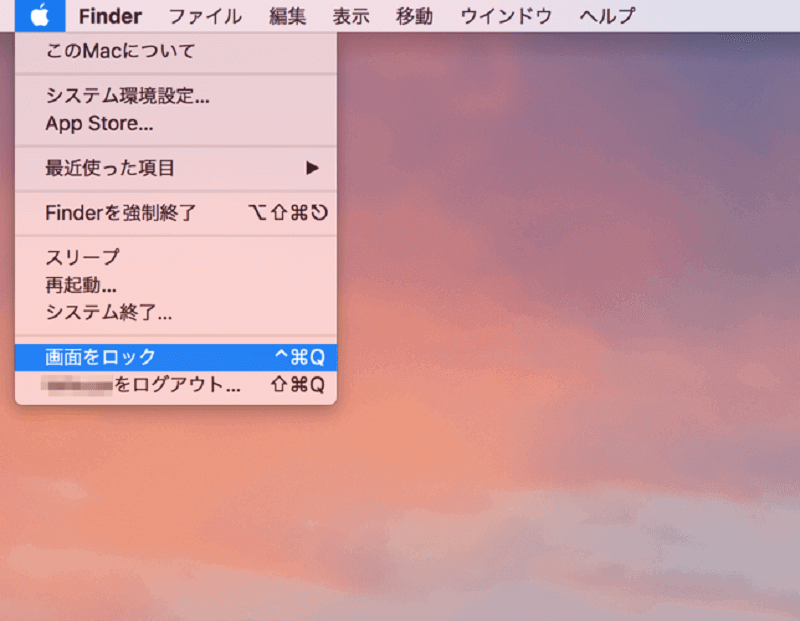This screenshot has width=800, height=621.
Task: Expand the 最近使った項目 submenu
Action: point(176,168)
